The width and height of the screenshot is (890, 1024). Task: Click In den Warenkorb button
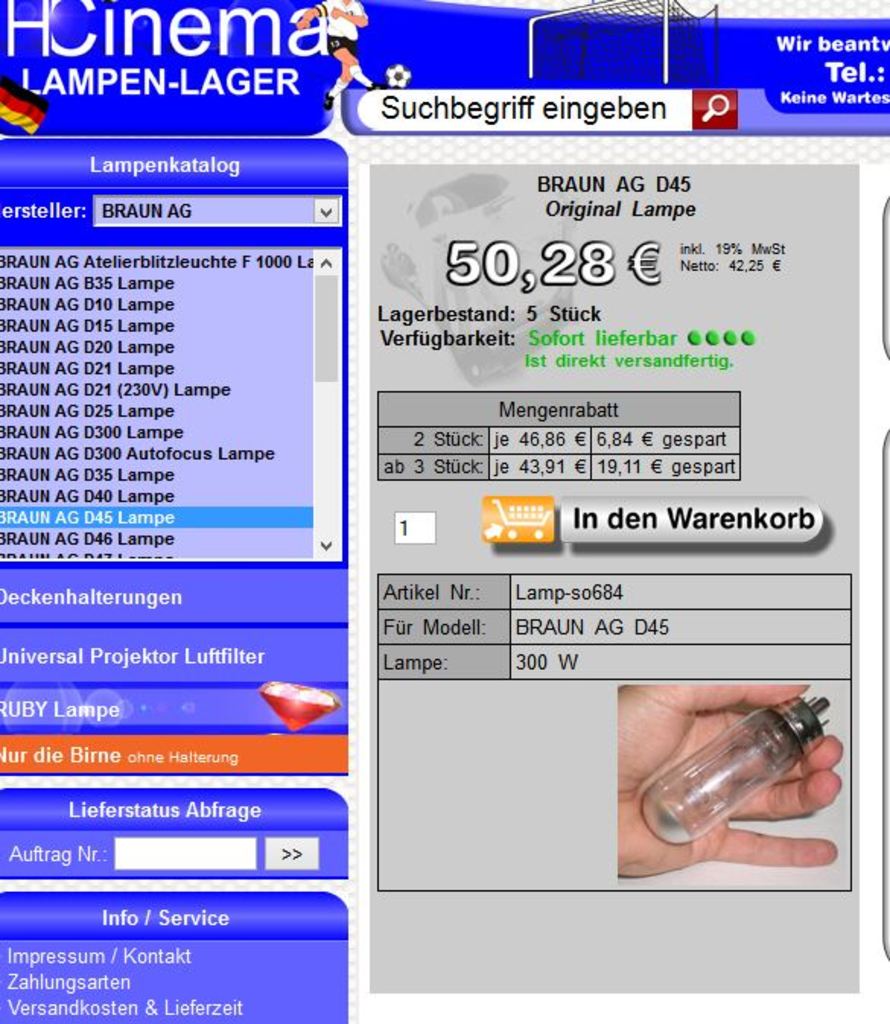click(693, 520)
